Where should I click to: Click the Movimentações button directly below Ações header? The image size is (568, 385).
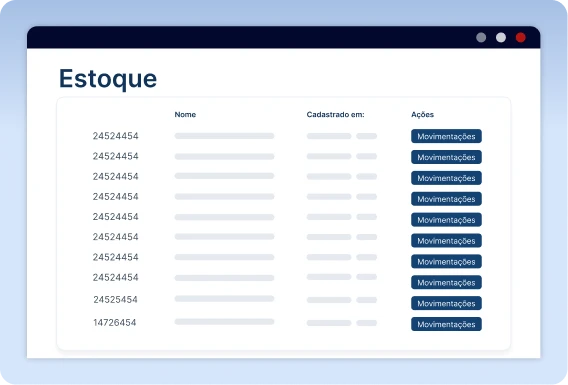pyautogui.click(x=446, y=136)
